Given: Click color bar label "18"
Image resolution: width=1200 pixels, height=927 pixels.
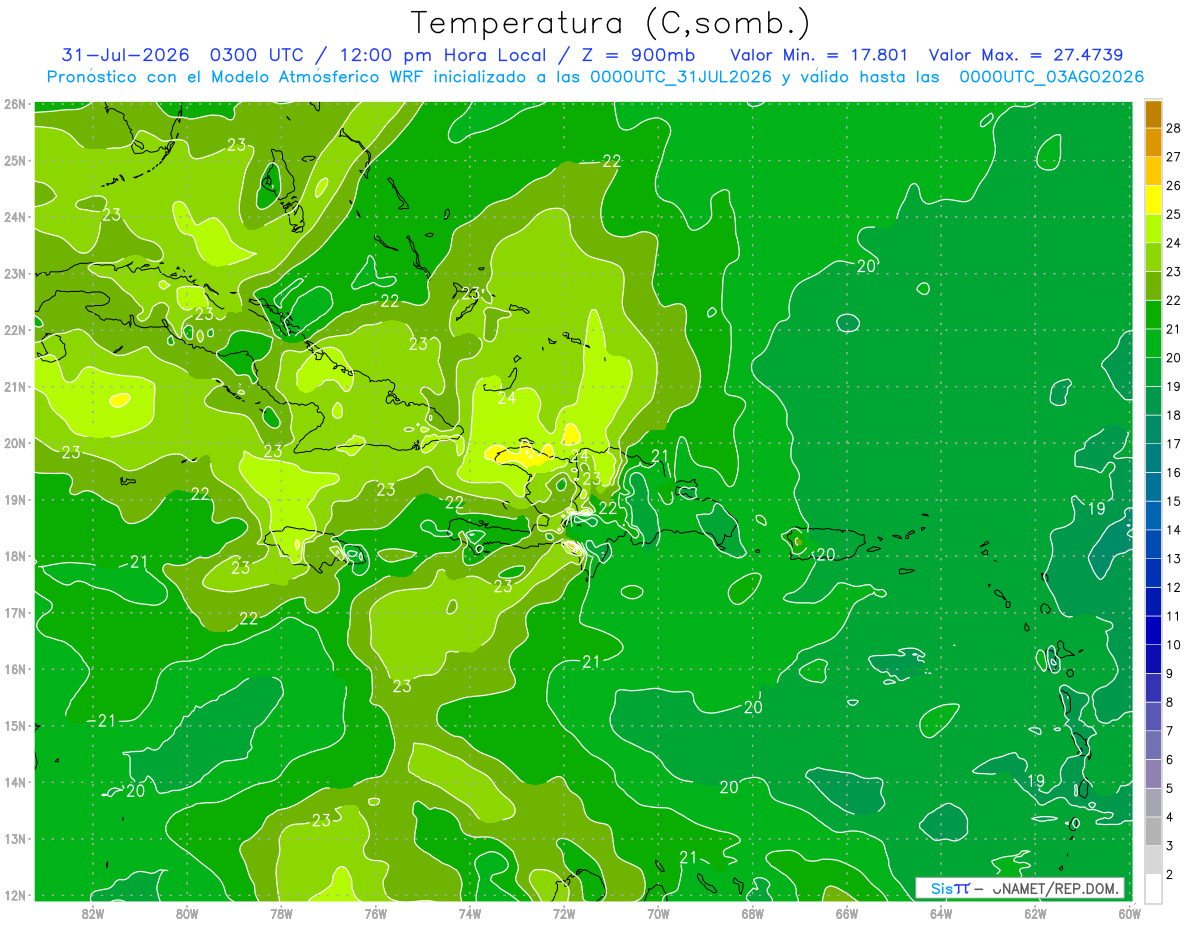Looking at the screenshot, I should click(x=1174, y=415).
